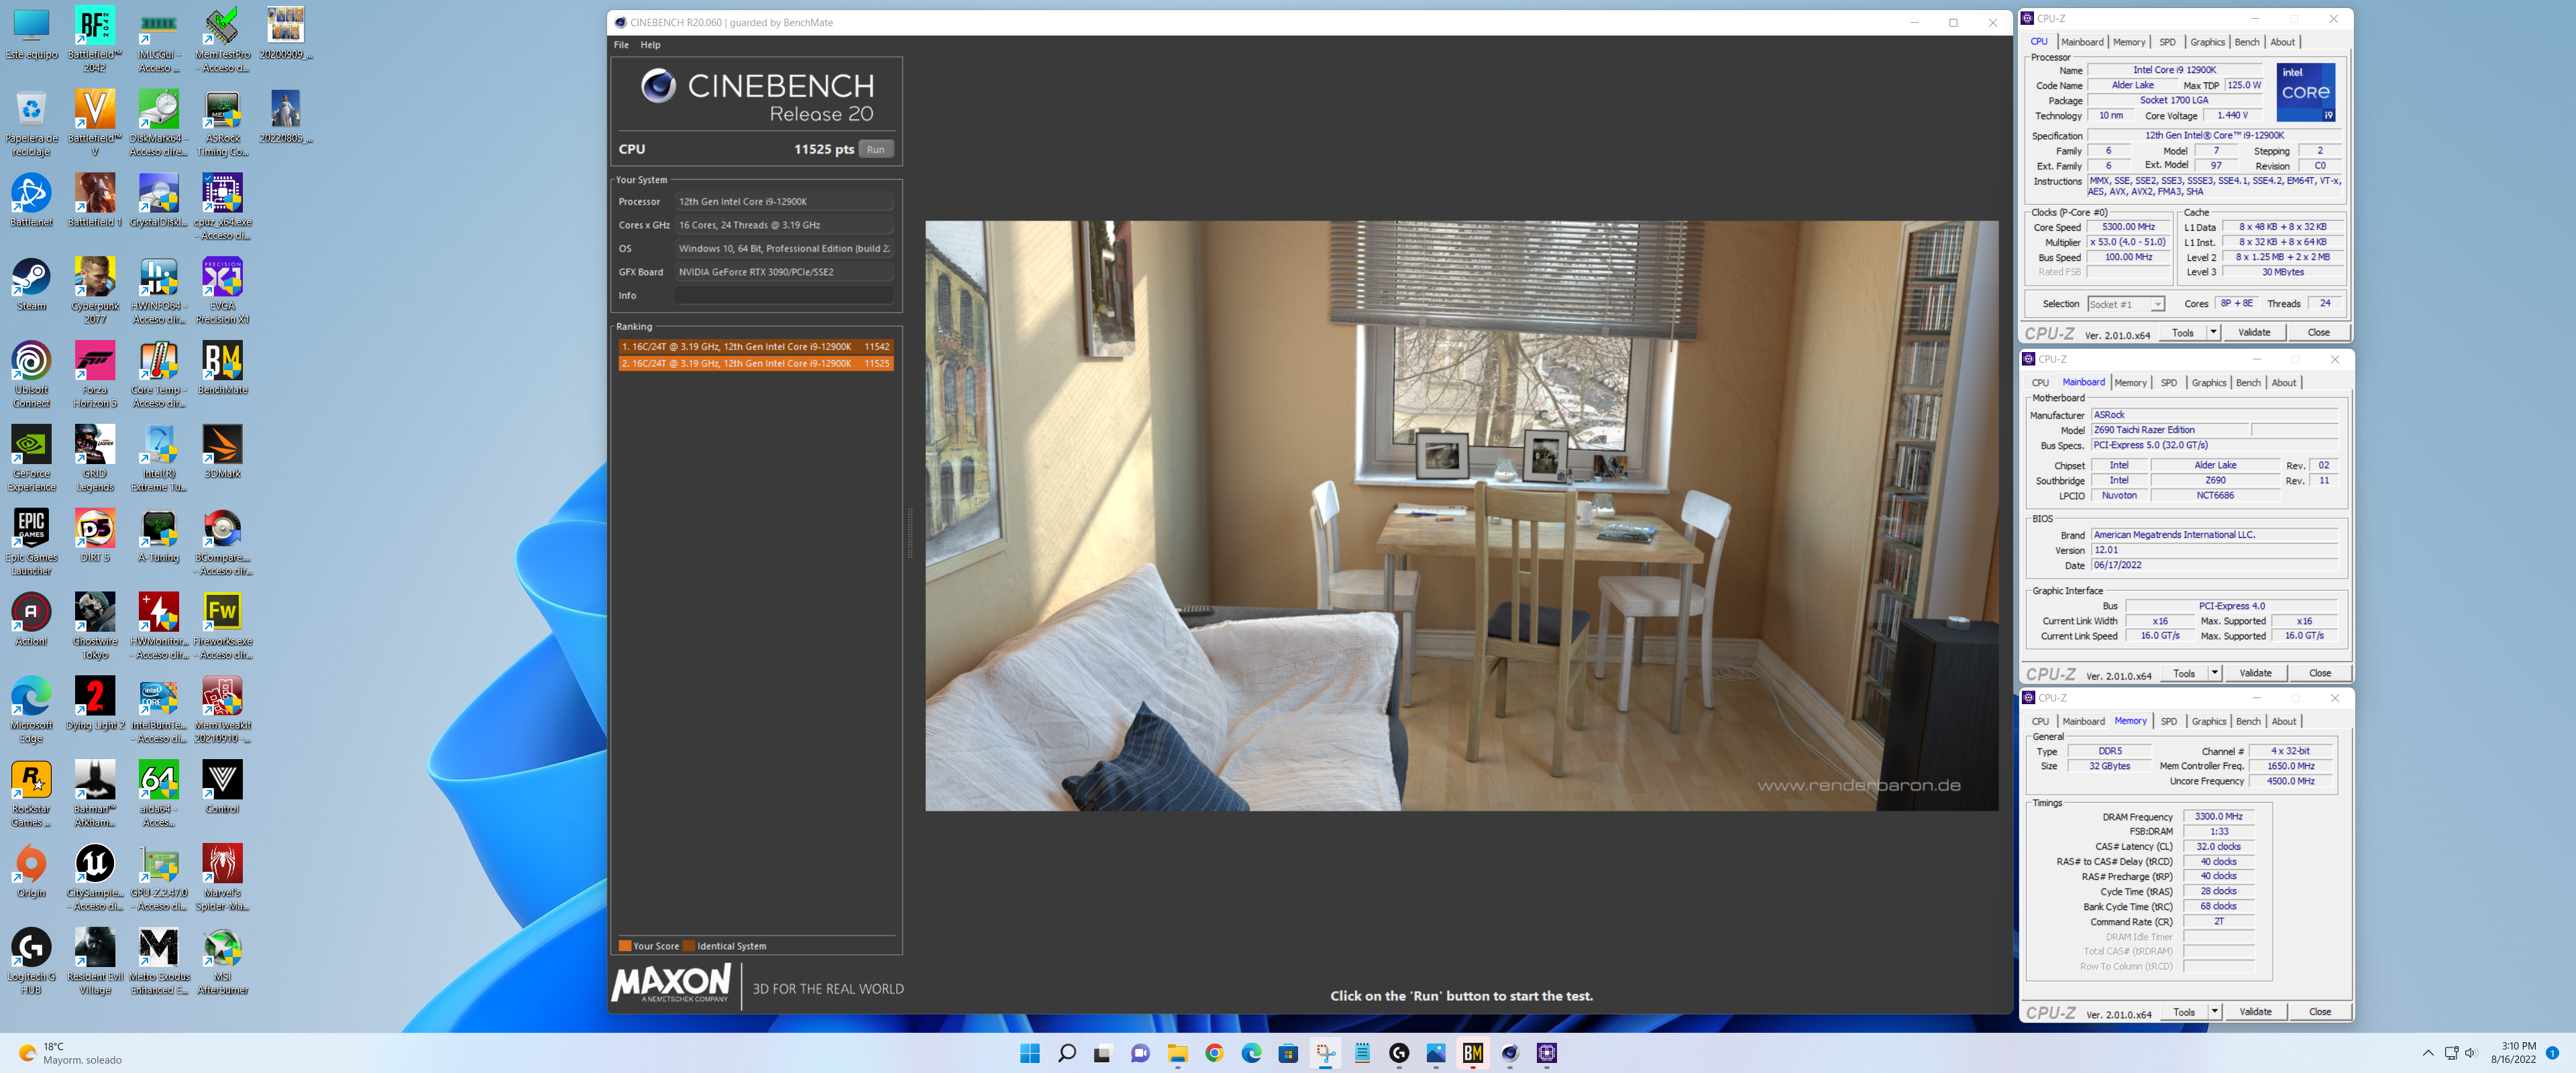Show hidden system tray icons chevron

tap(2428, 1053)
